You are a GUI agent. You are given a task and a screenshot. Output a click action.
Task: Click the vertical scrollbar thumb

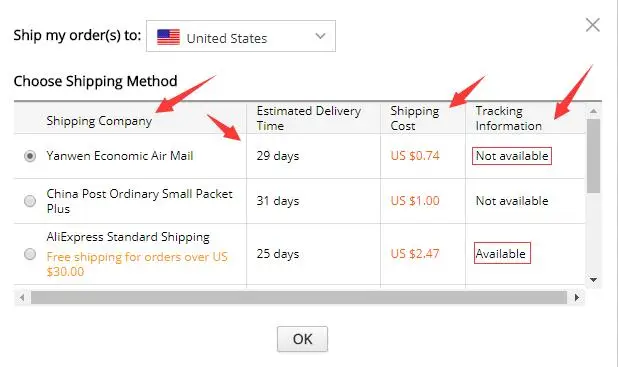[x=593, y=156]
